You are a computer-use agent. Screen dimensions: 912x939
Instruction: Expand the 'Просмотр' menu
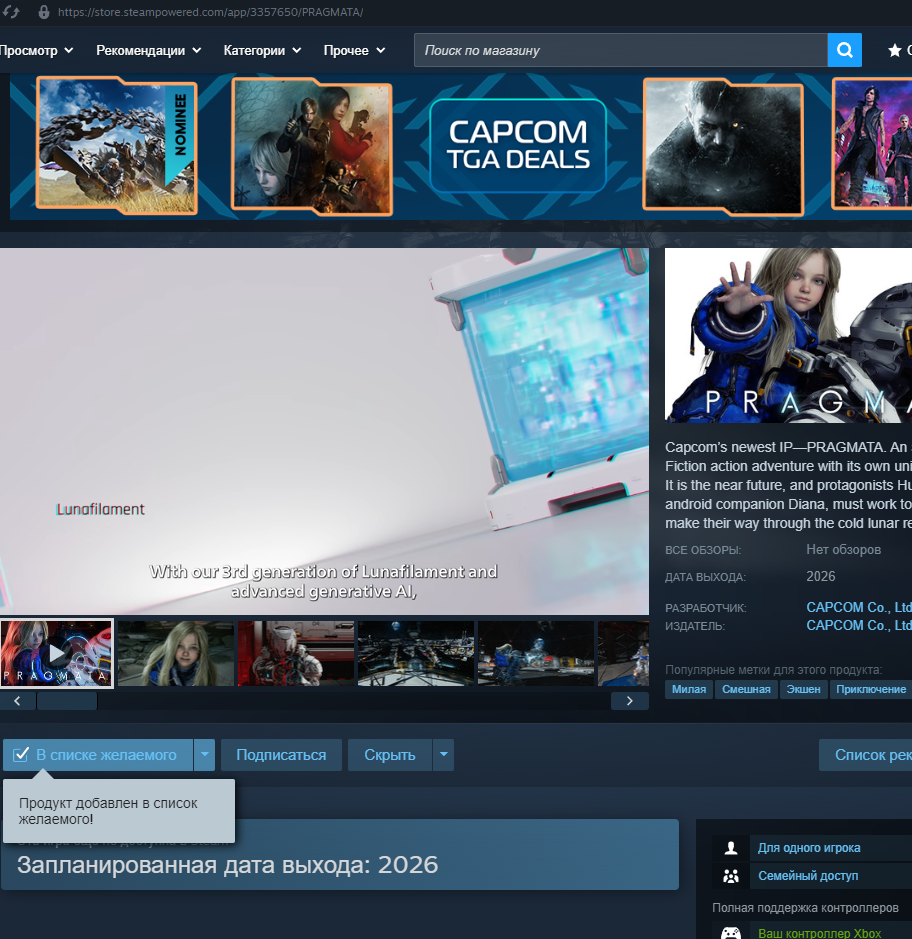[36, 50]
